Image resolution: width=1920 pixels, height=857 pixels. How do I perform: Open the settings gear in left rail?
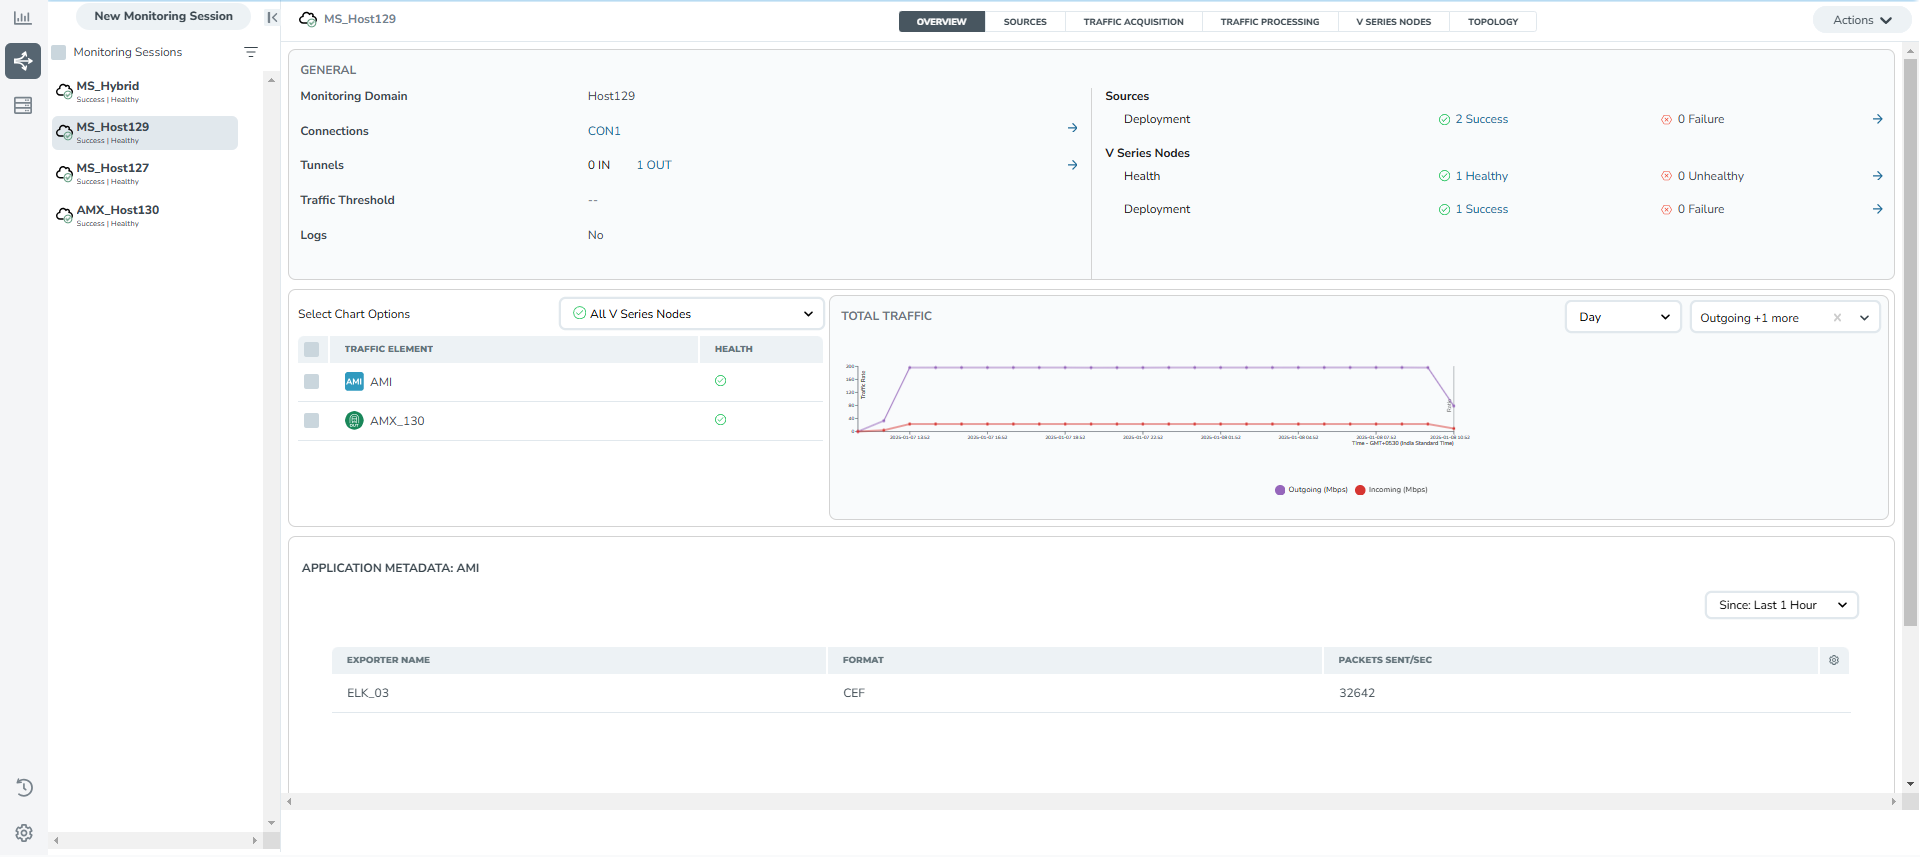tap(24, 833)
